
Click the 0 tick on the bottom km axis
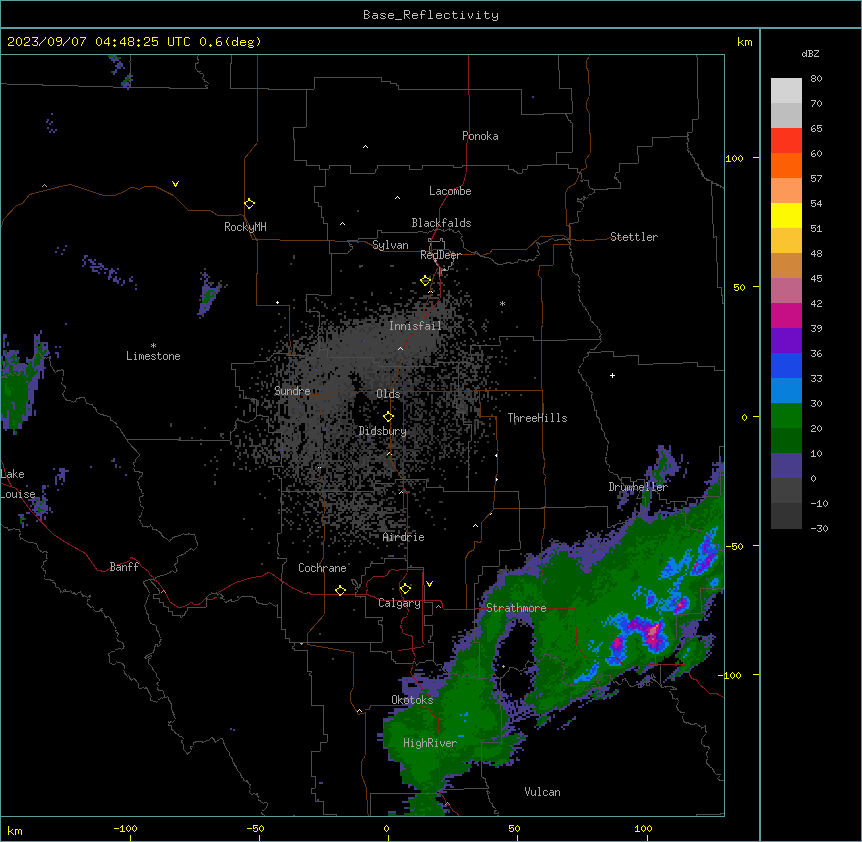pos(386,828)
